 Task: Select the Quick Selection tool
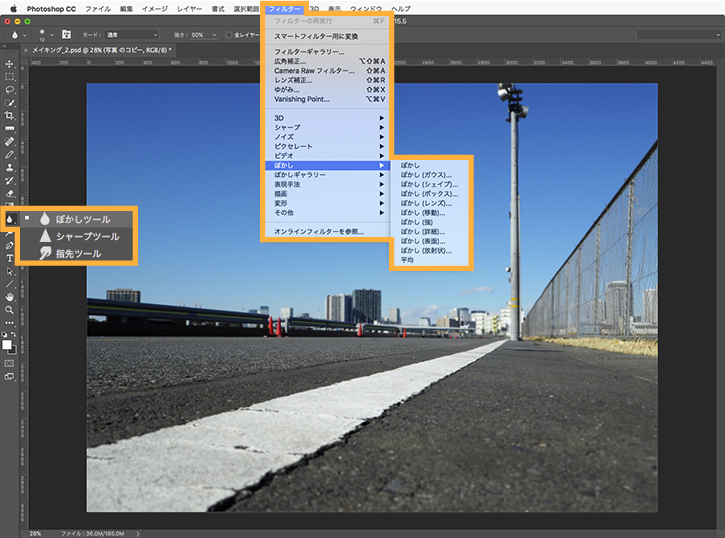pyautogui.click(x=9, y=103)
